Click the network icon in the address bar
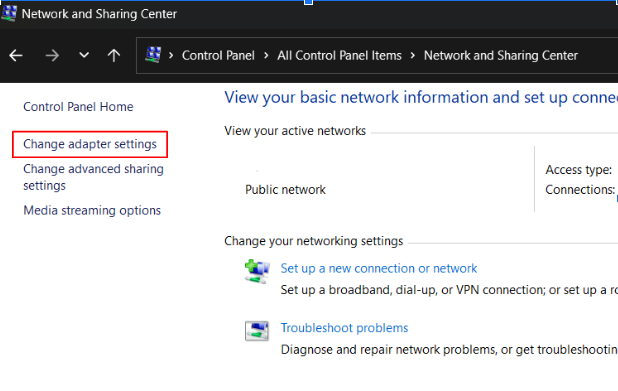 pos(153,55)
